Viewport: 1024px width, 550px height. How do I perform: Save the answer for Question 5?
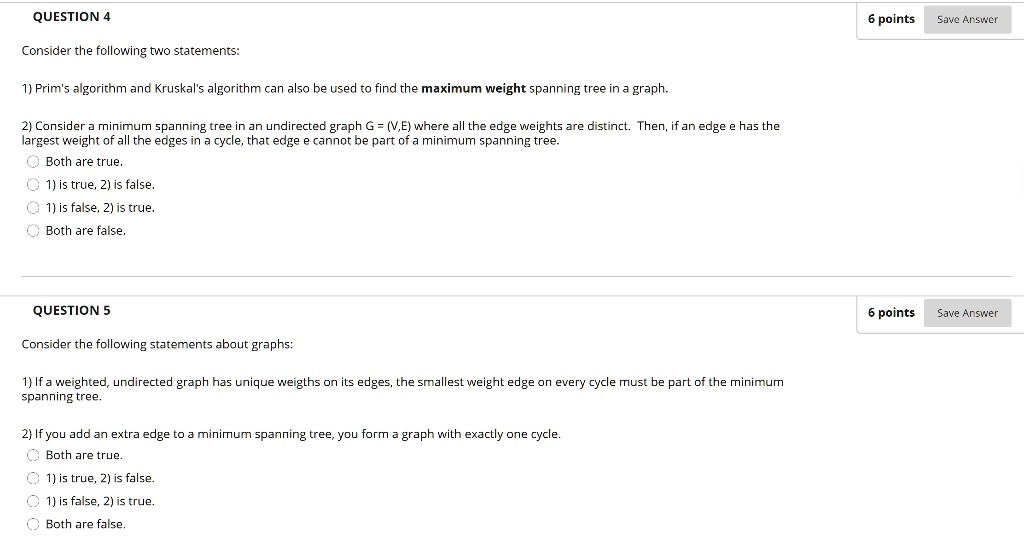pos(967,313)
